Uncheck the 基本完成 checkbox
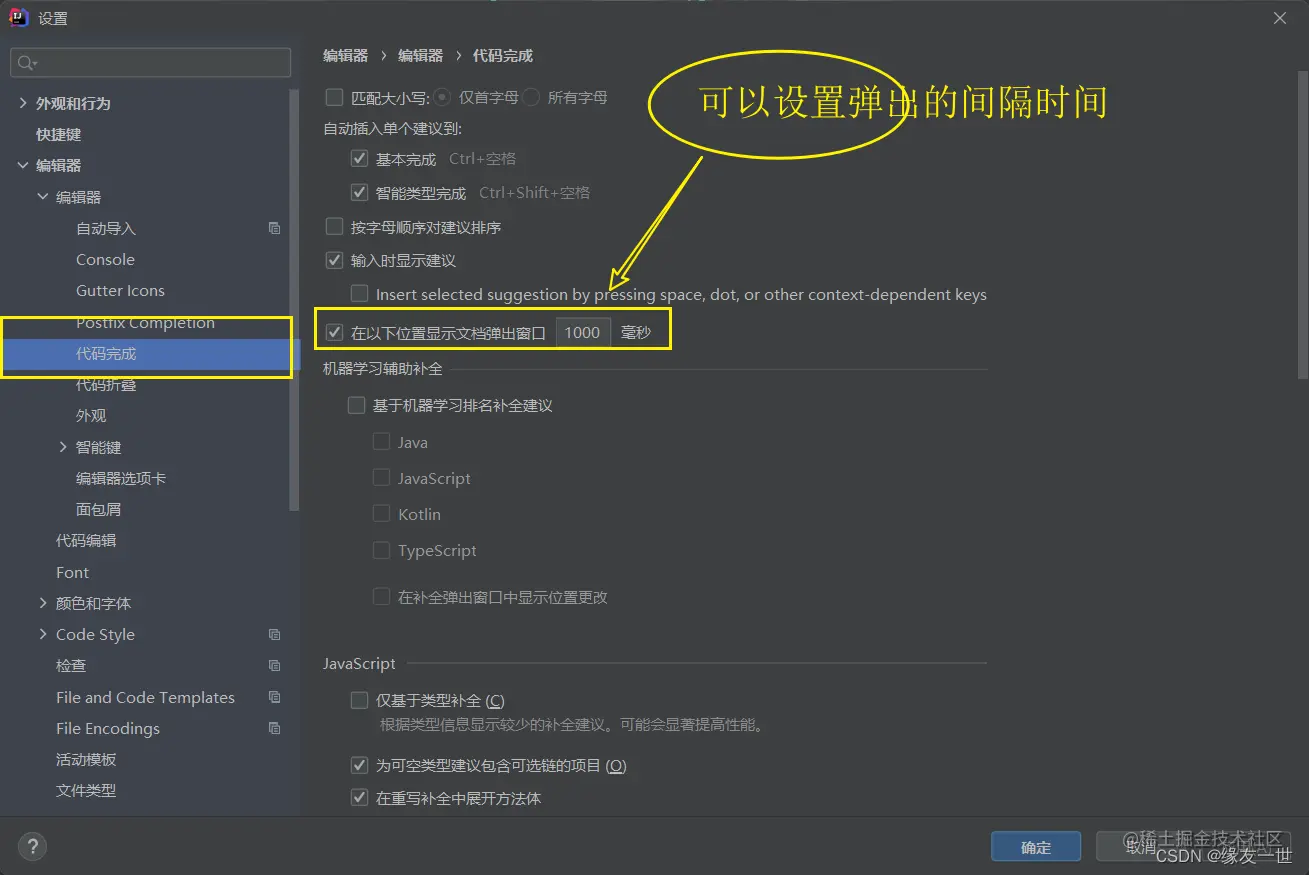The height and width of the screenshot is (875, 1309). coord(359,158)
